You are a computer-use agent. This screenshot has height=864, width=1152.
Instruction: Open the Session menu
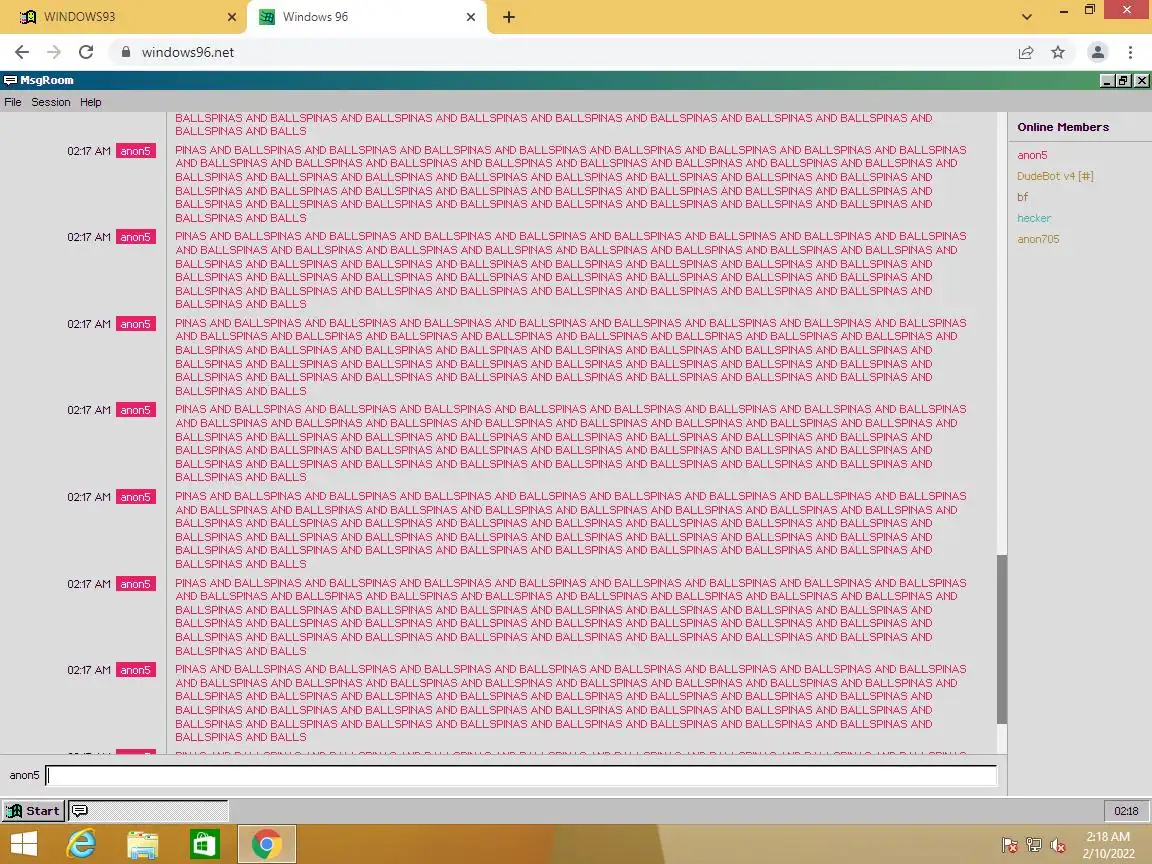[x=51, y=102]
